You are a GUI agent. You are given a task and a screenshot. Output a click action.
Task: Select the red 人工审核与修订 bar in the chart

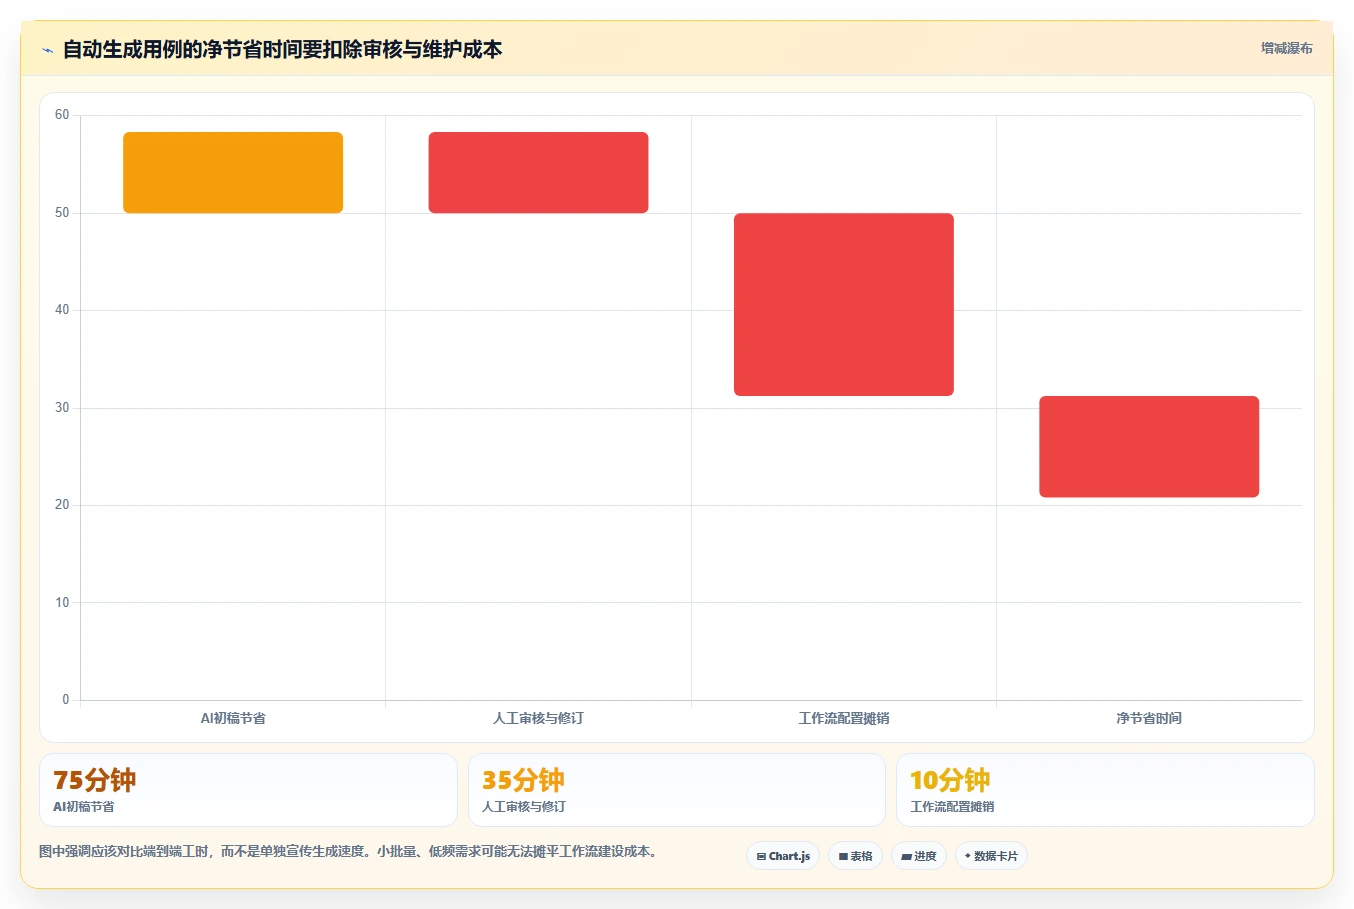[x=538, y=172]
